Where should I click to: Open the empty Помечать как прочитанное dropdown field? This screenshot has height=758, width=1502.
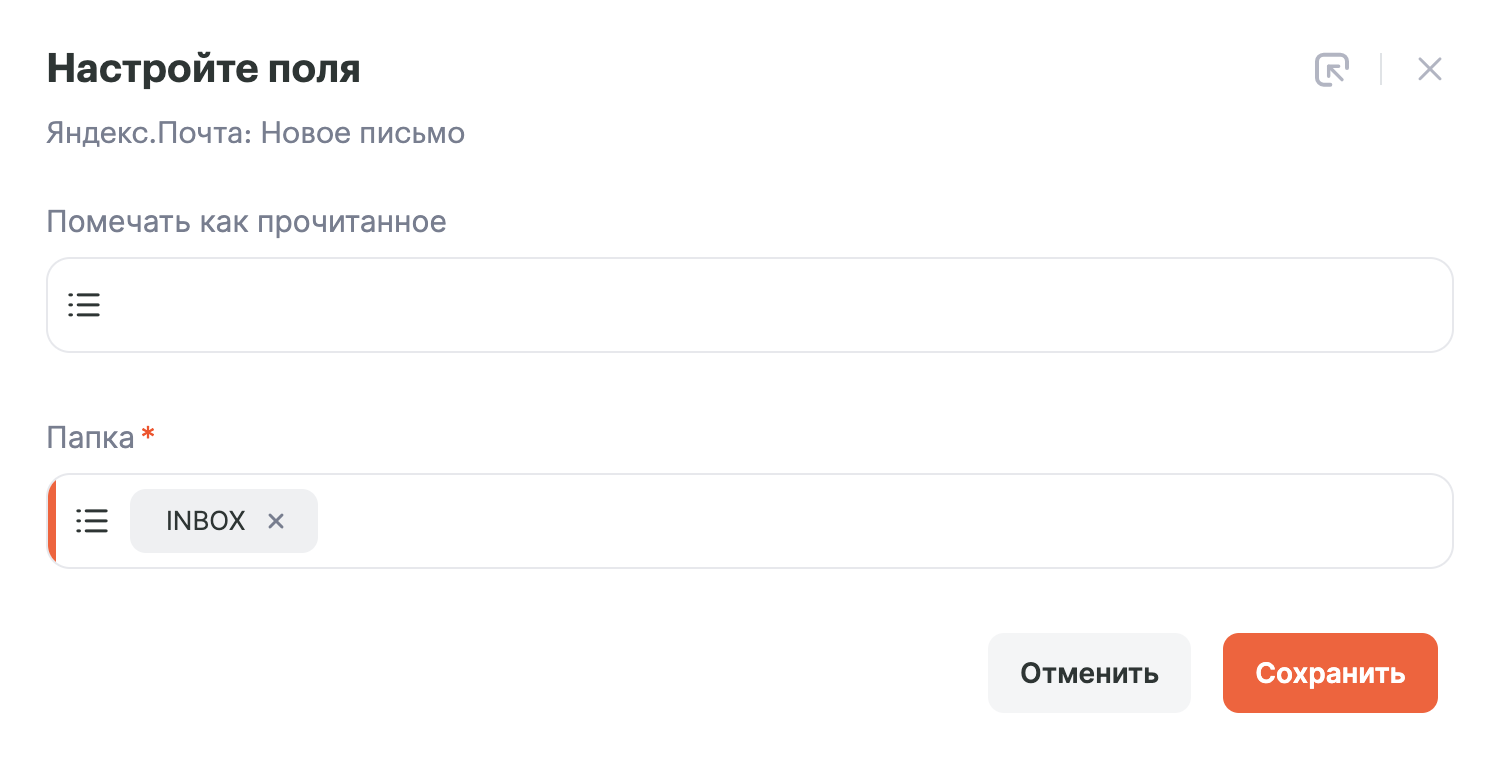pyautogui.click(x=750, y=305)
